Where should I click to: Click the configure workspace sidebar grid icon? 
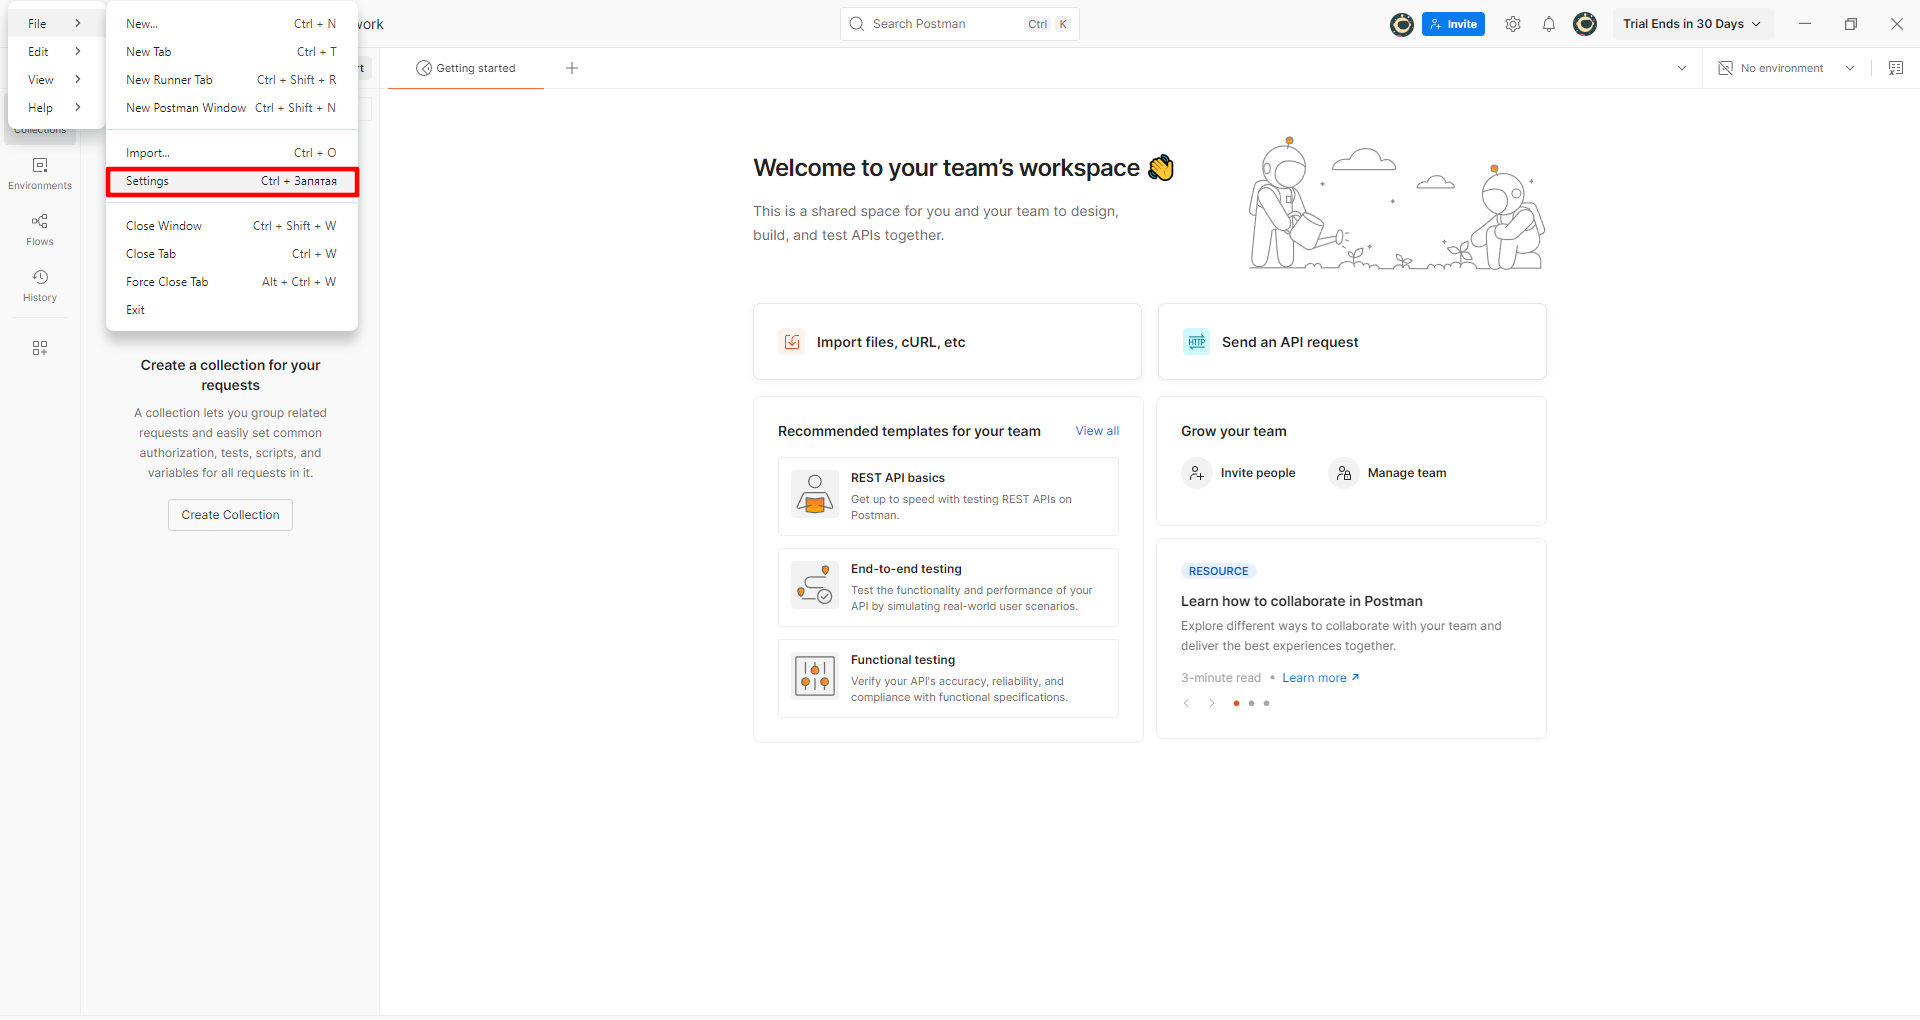pos(40,348)
